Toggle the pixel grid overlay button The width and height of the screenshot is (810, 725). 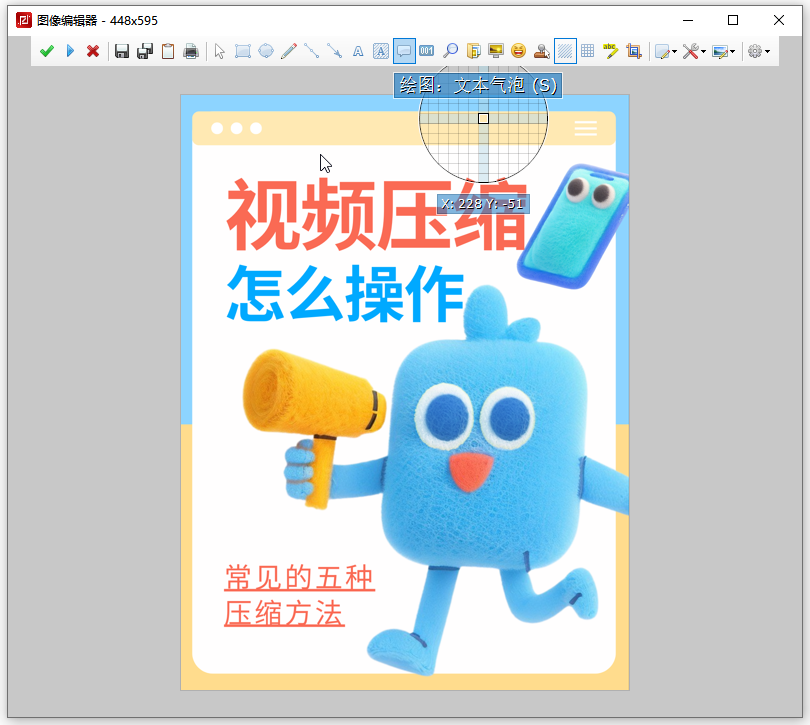(x=588, y=51)
